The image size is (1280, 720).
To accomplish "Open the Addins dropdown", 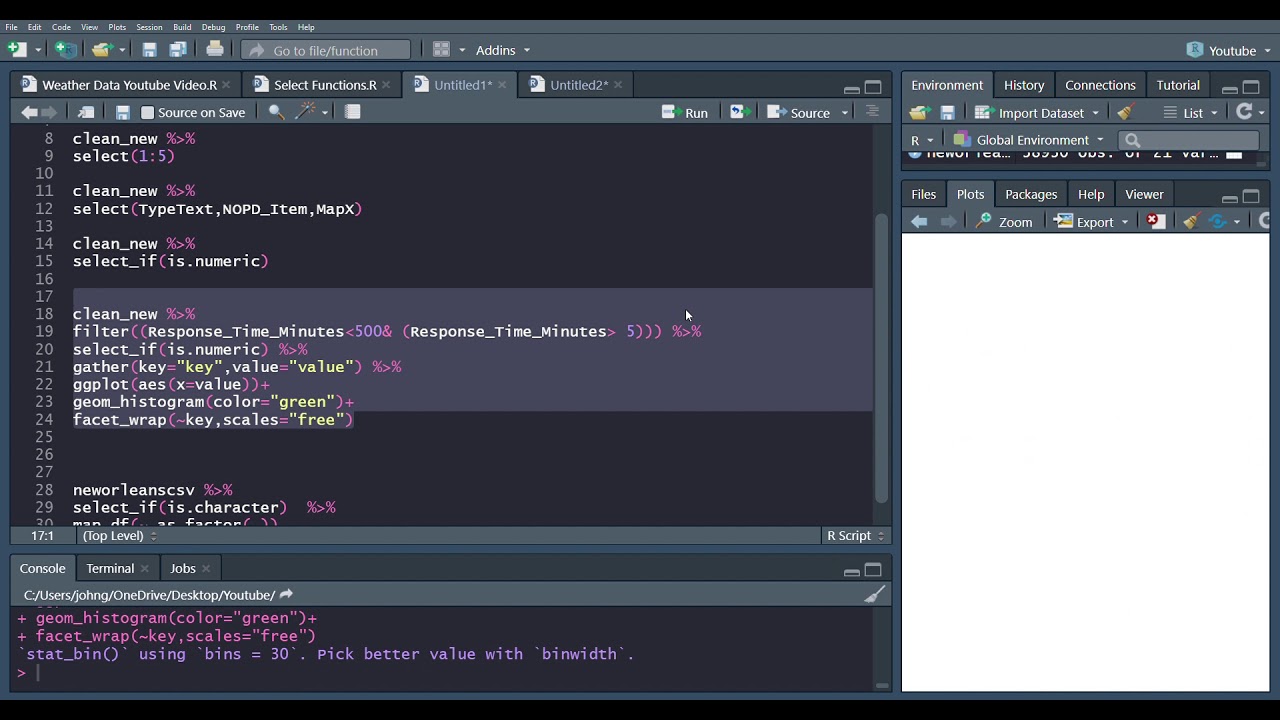I will pyautogui.click(x=503, y=50).
